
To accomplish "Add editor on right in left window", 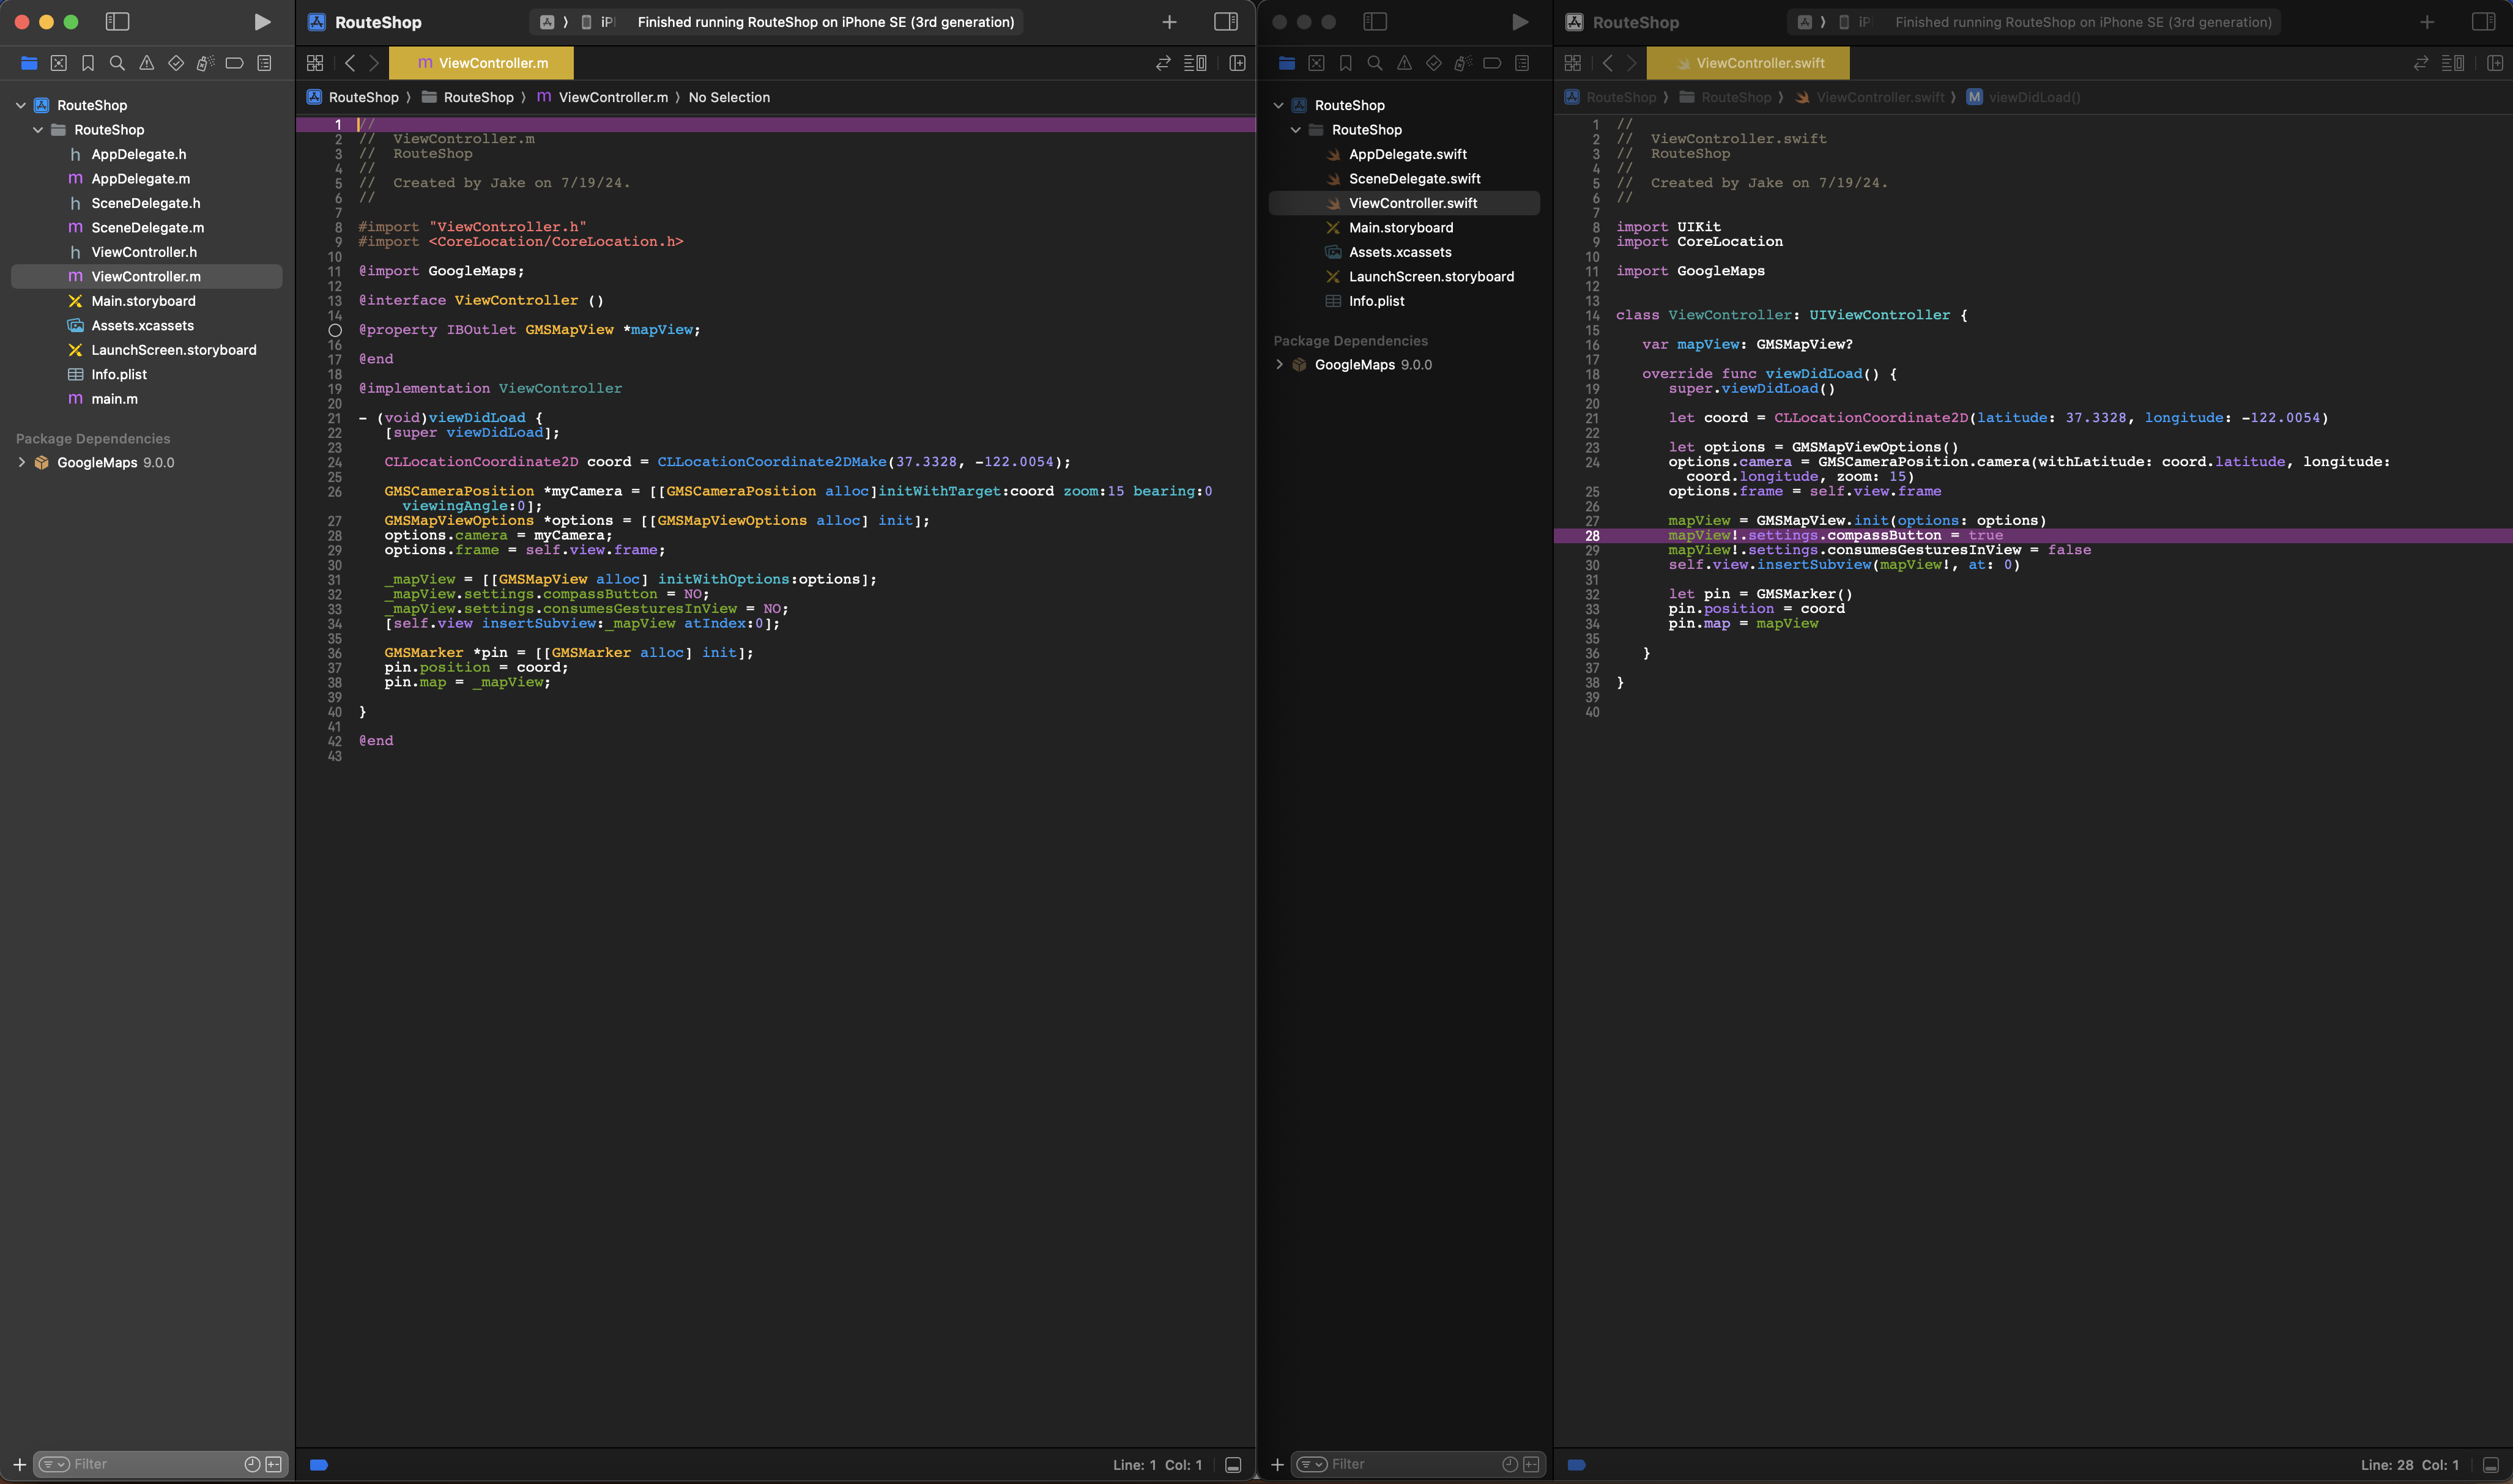I will point(1237,63).
